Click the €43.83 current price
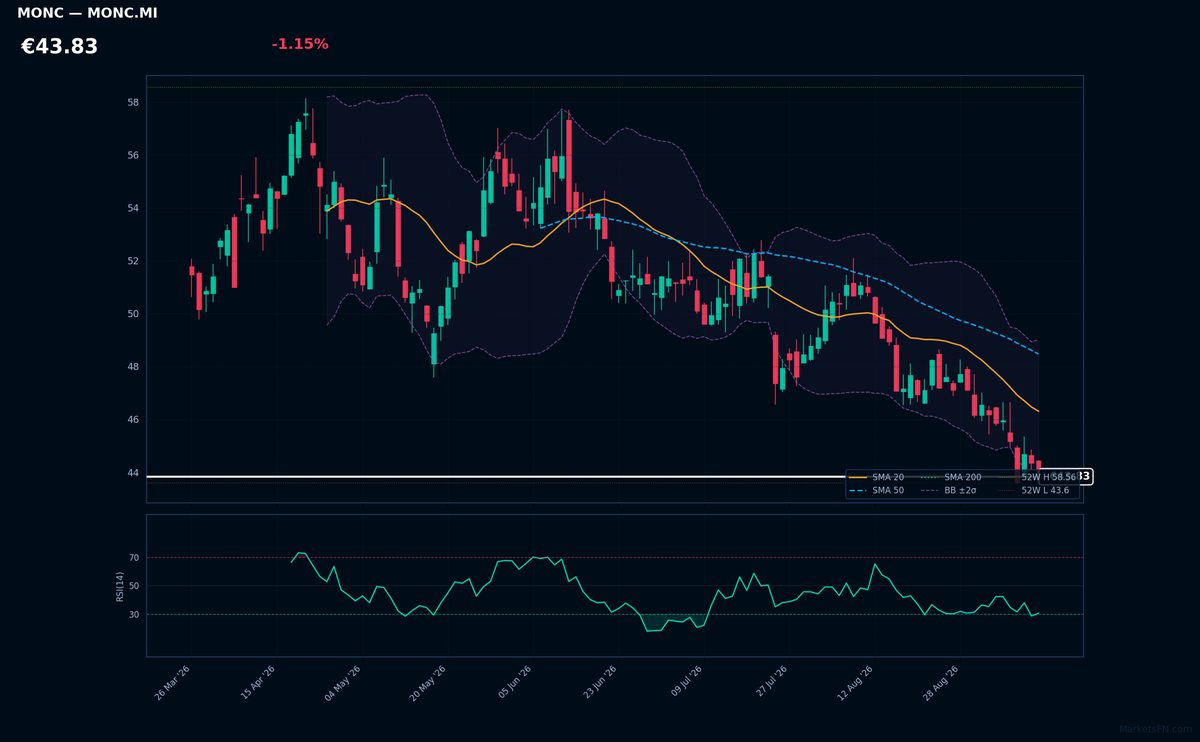 (59, 47)
